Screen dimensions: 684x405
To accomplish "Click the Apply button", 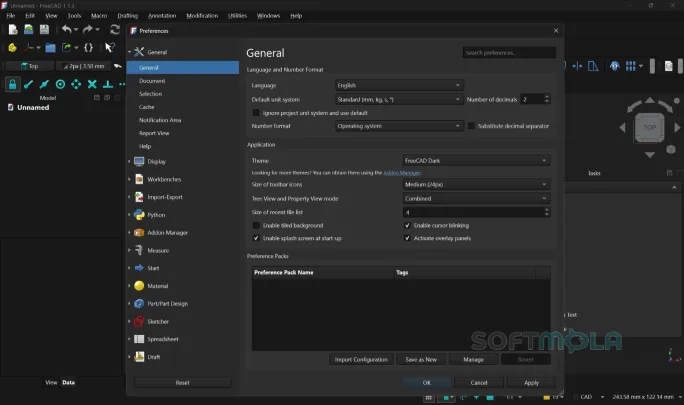I will 531,383.
